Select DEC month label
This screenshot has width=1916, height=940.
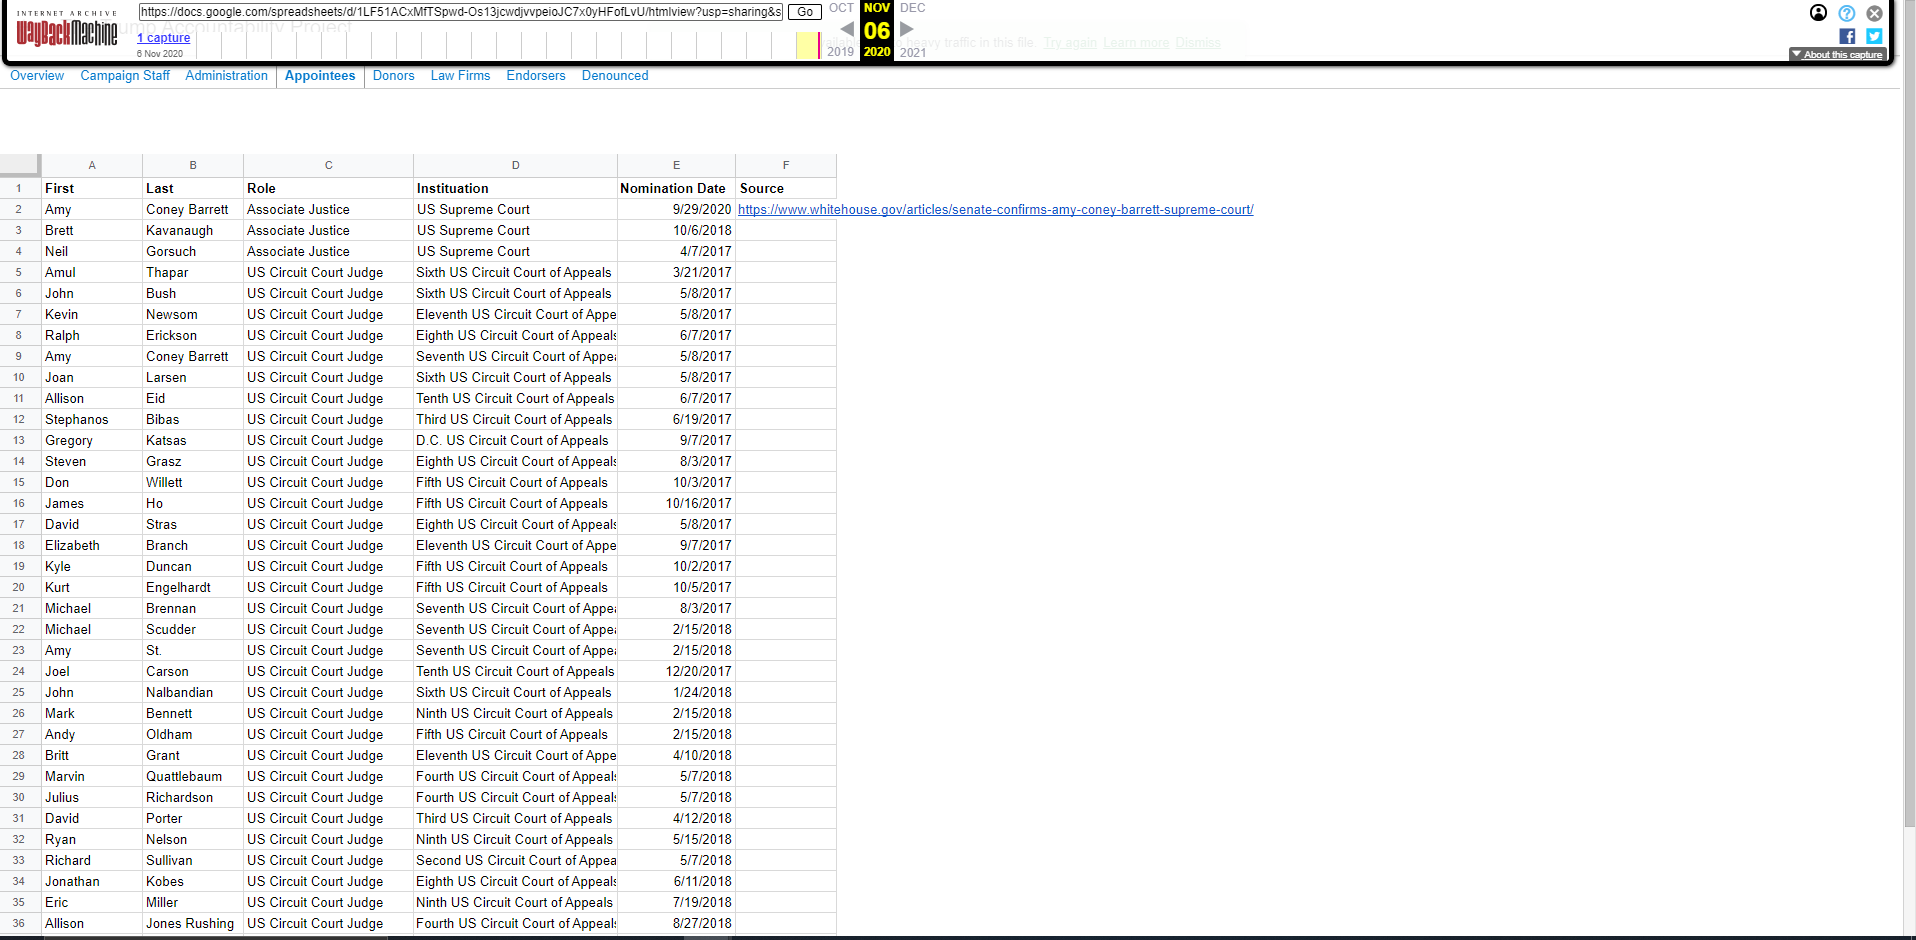[x=913, y=8]
